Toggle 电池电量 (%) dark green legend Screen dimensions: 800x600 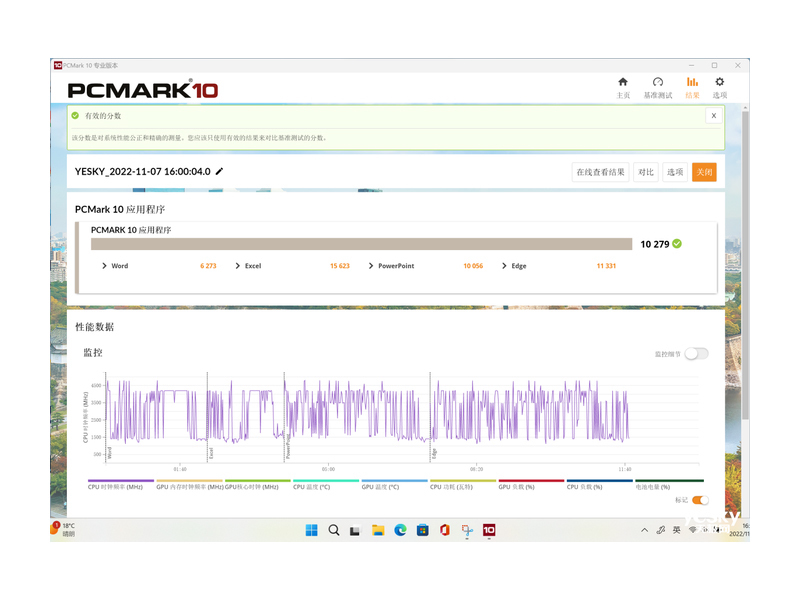tap(669, 485)
